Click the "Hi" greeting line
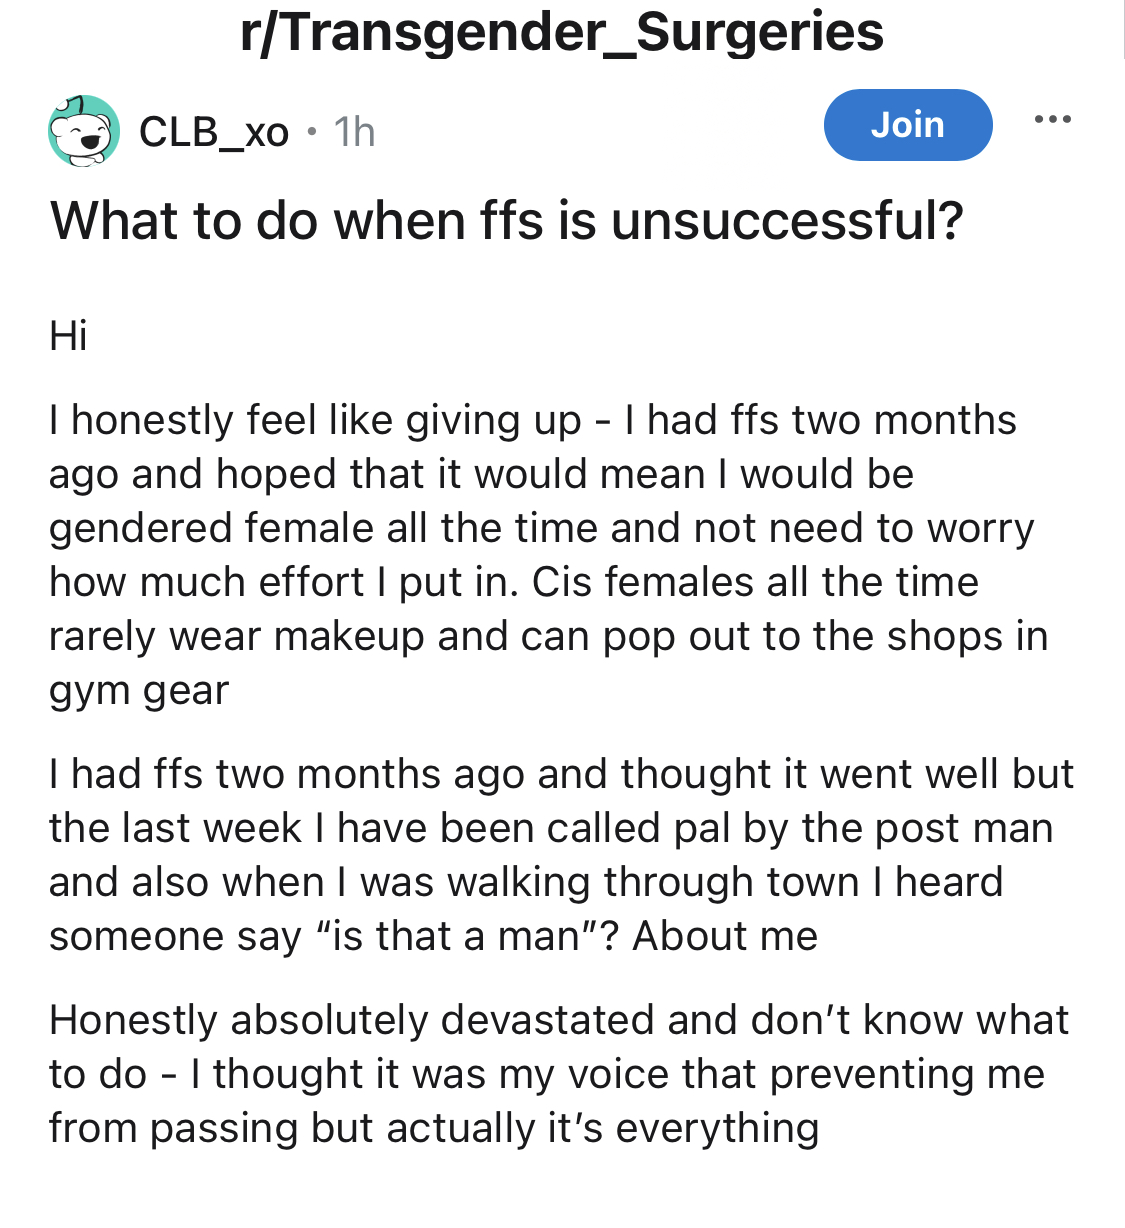This screenshot has height=1228, width=1125. coord(68,336)
